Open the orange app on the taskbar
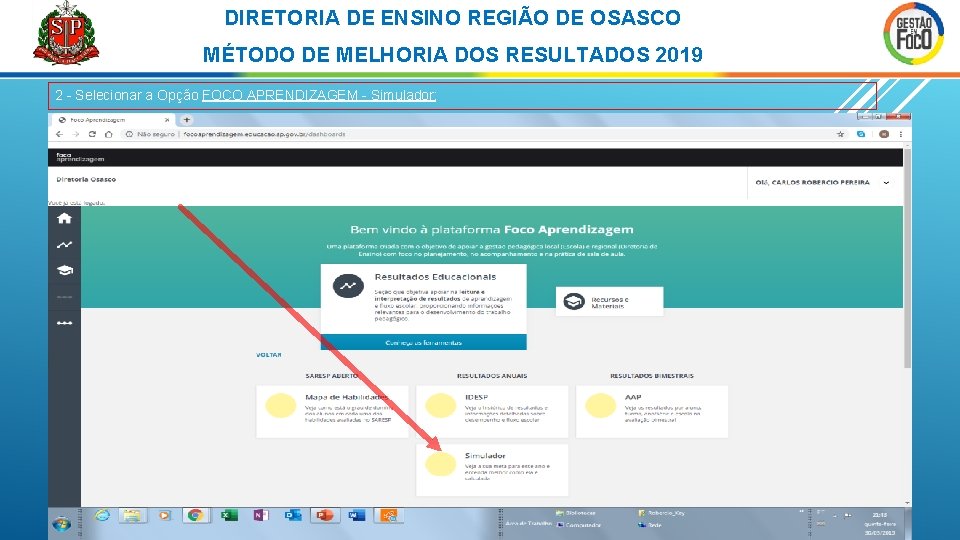This screenshot has width=960, height=540. 388,516
